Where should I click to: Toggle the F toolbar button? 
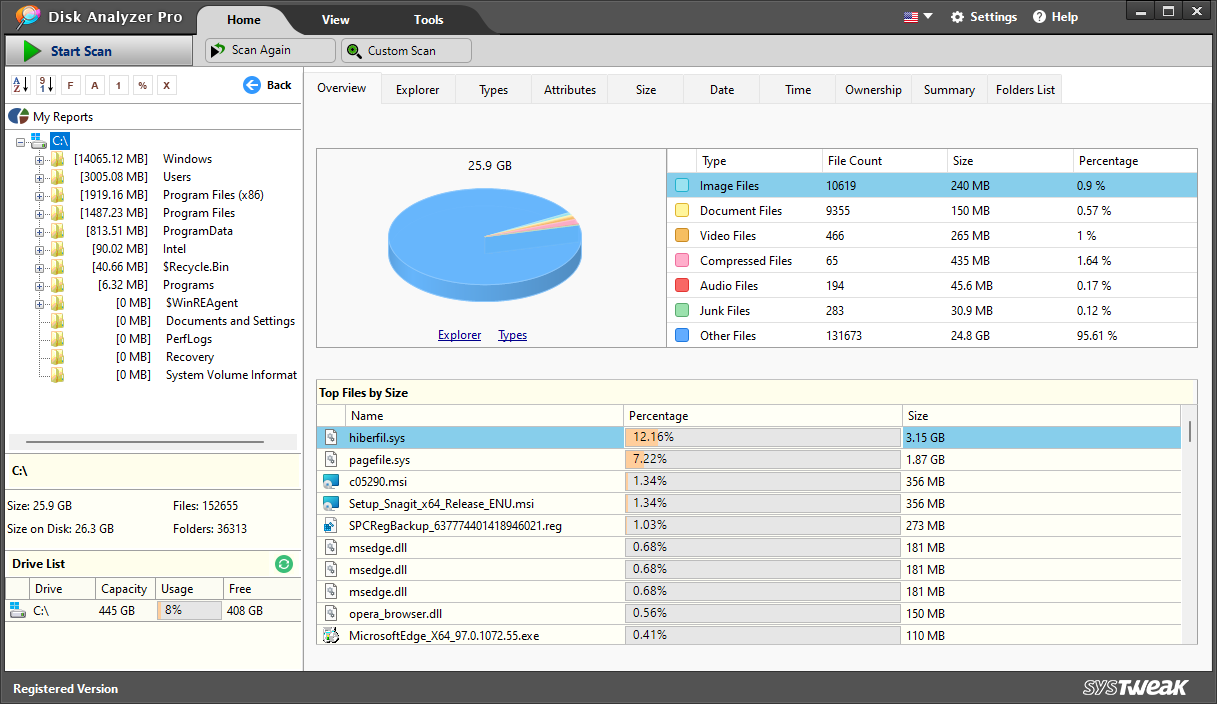(x=70, y=85)
